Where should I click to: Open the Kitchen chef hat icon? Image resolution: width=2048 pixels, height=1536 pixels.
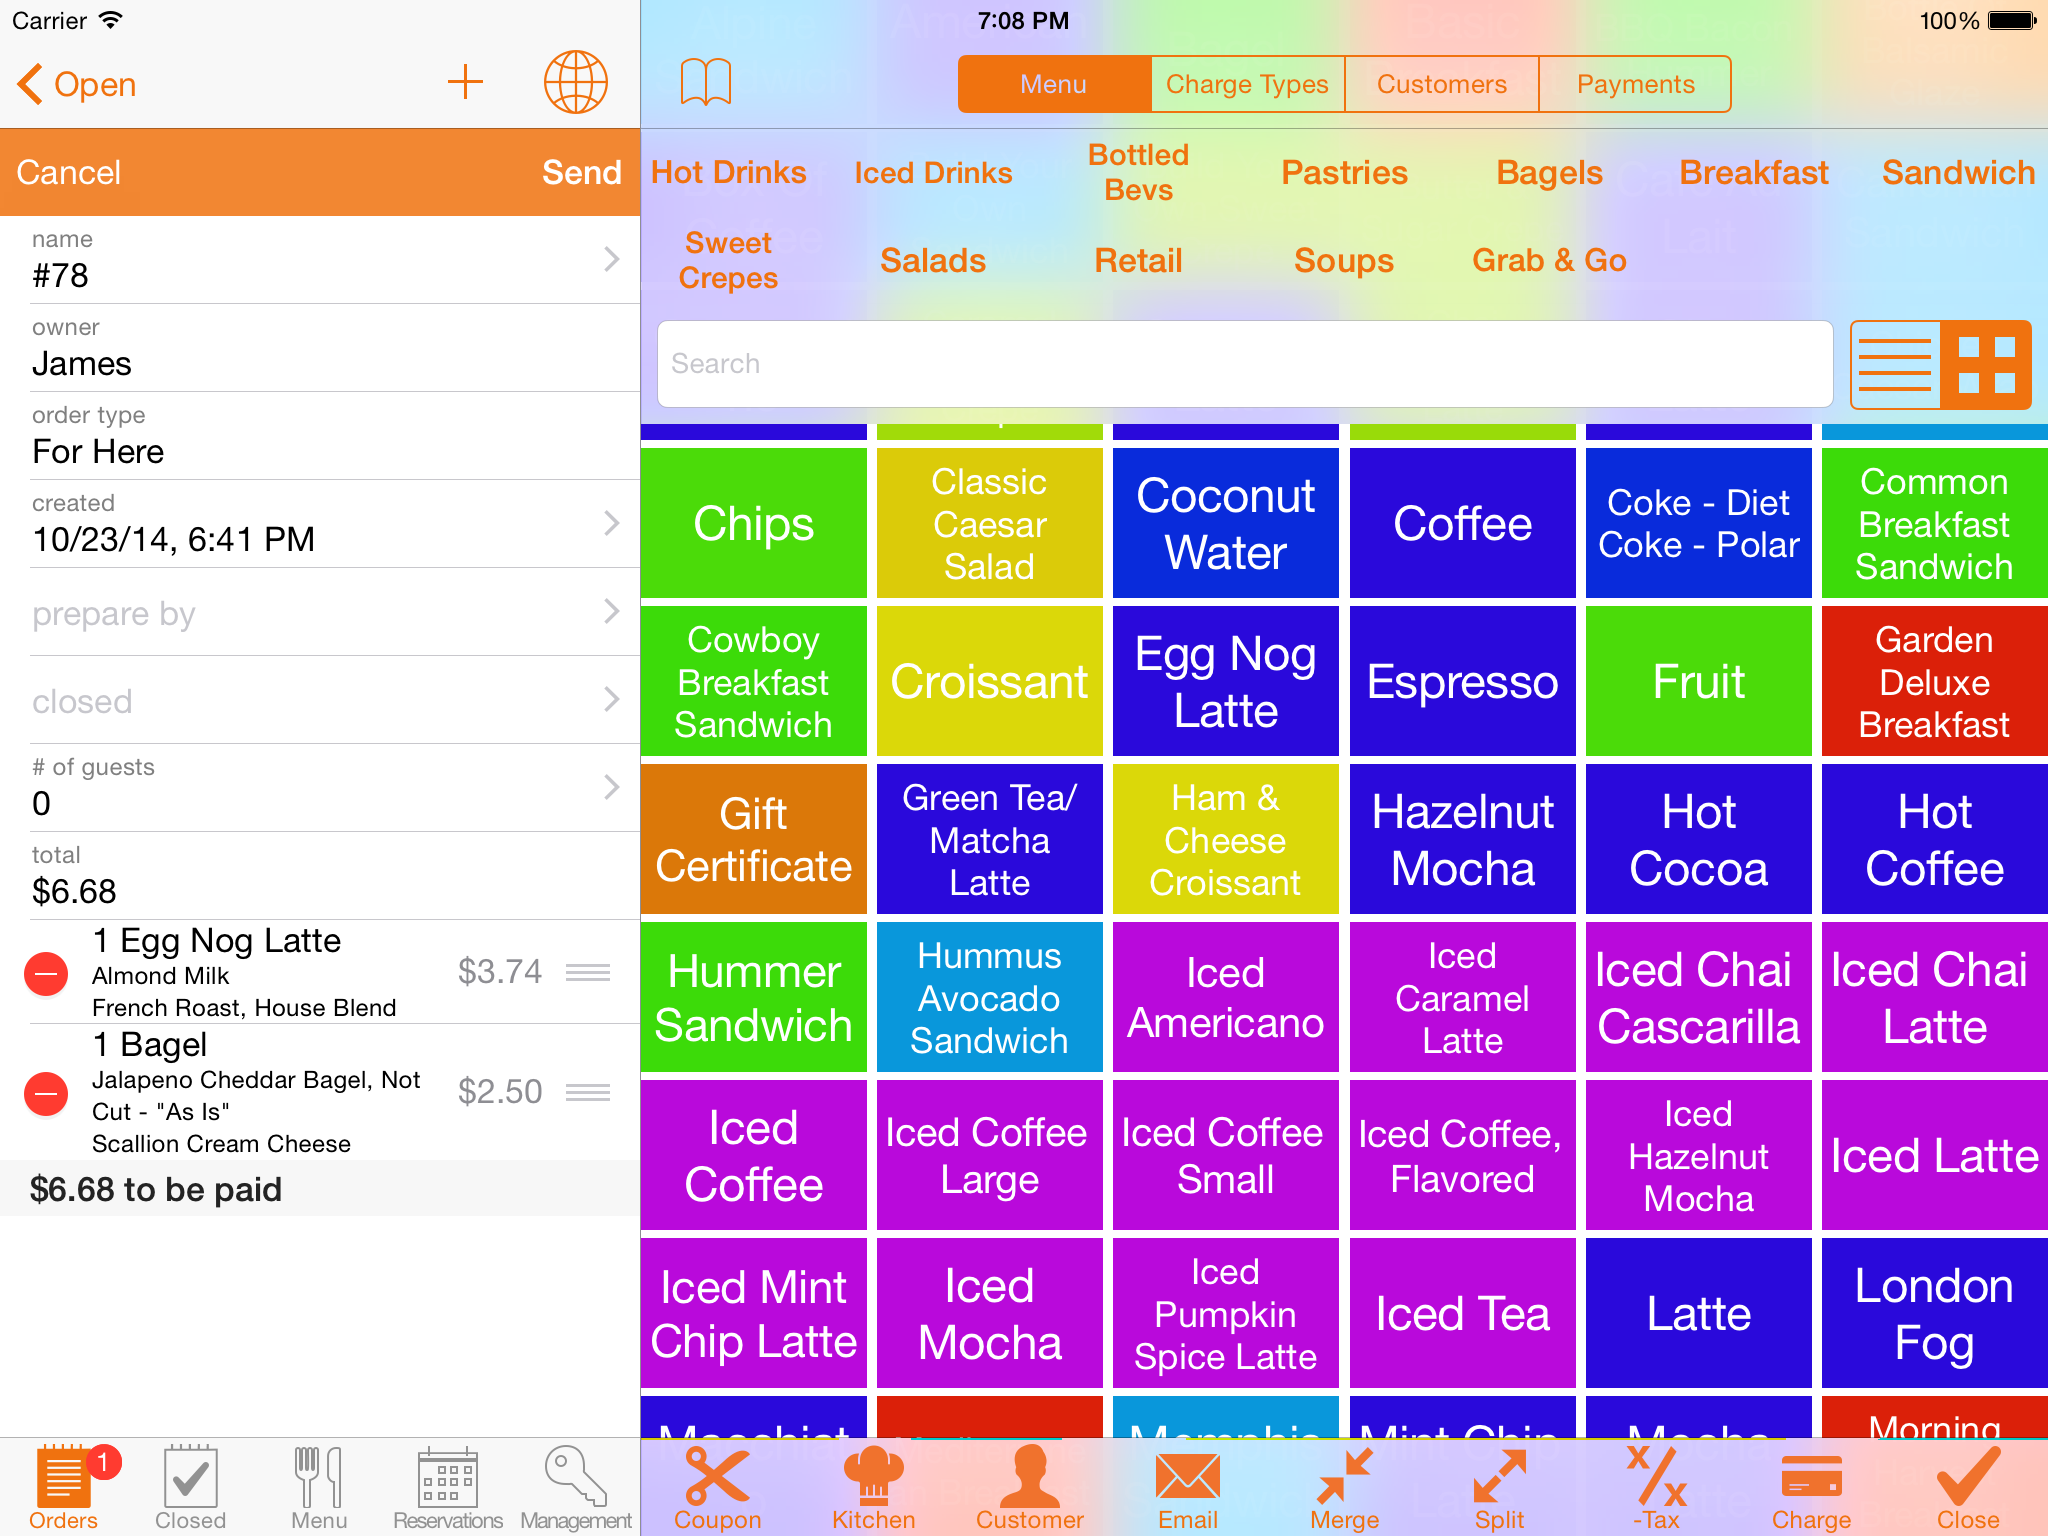(873, 1478)
